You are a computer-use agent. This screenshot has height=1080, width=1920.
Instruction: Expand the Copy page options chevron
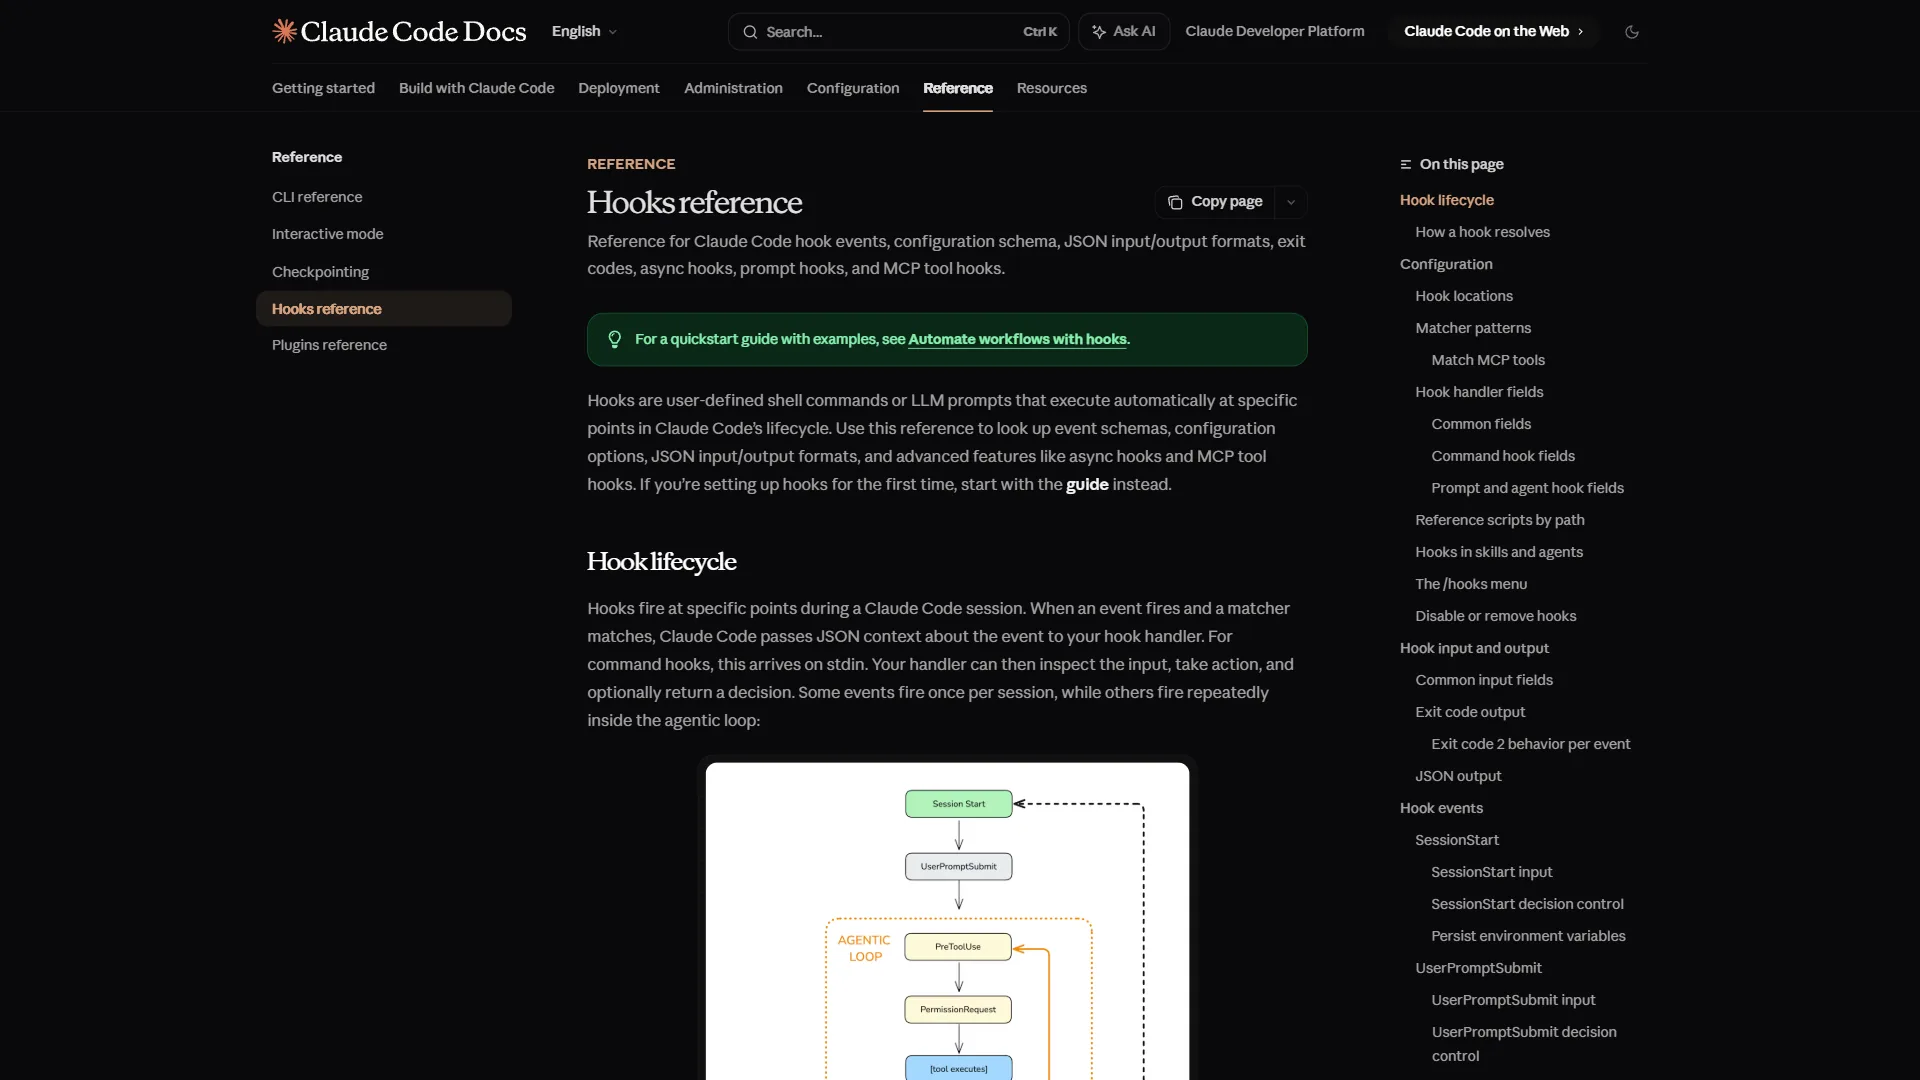pos(1291,202)
